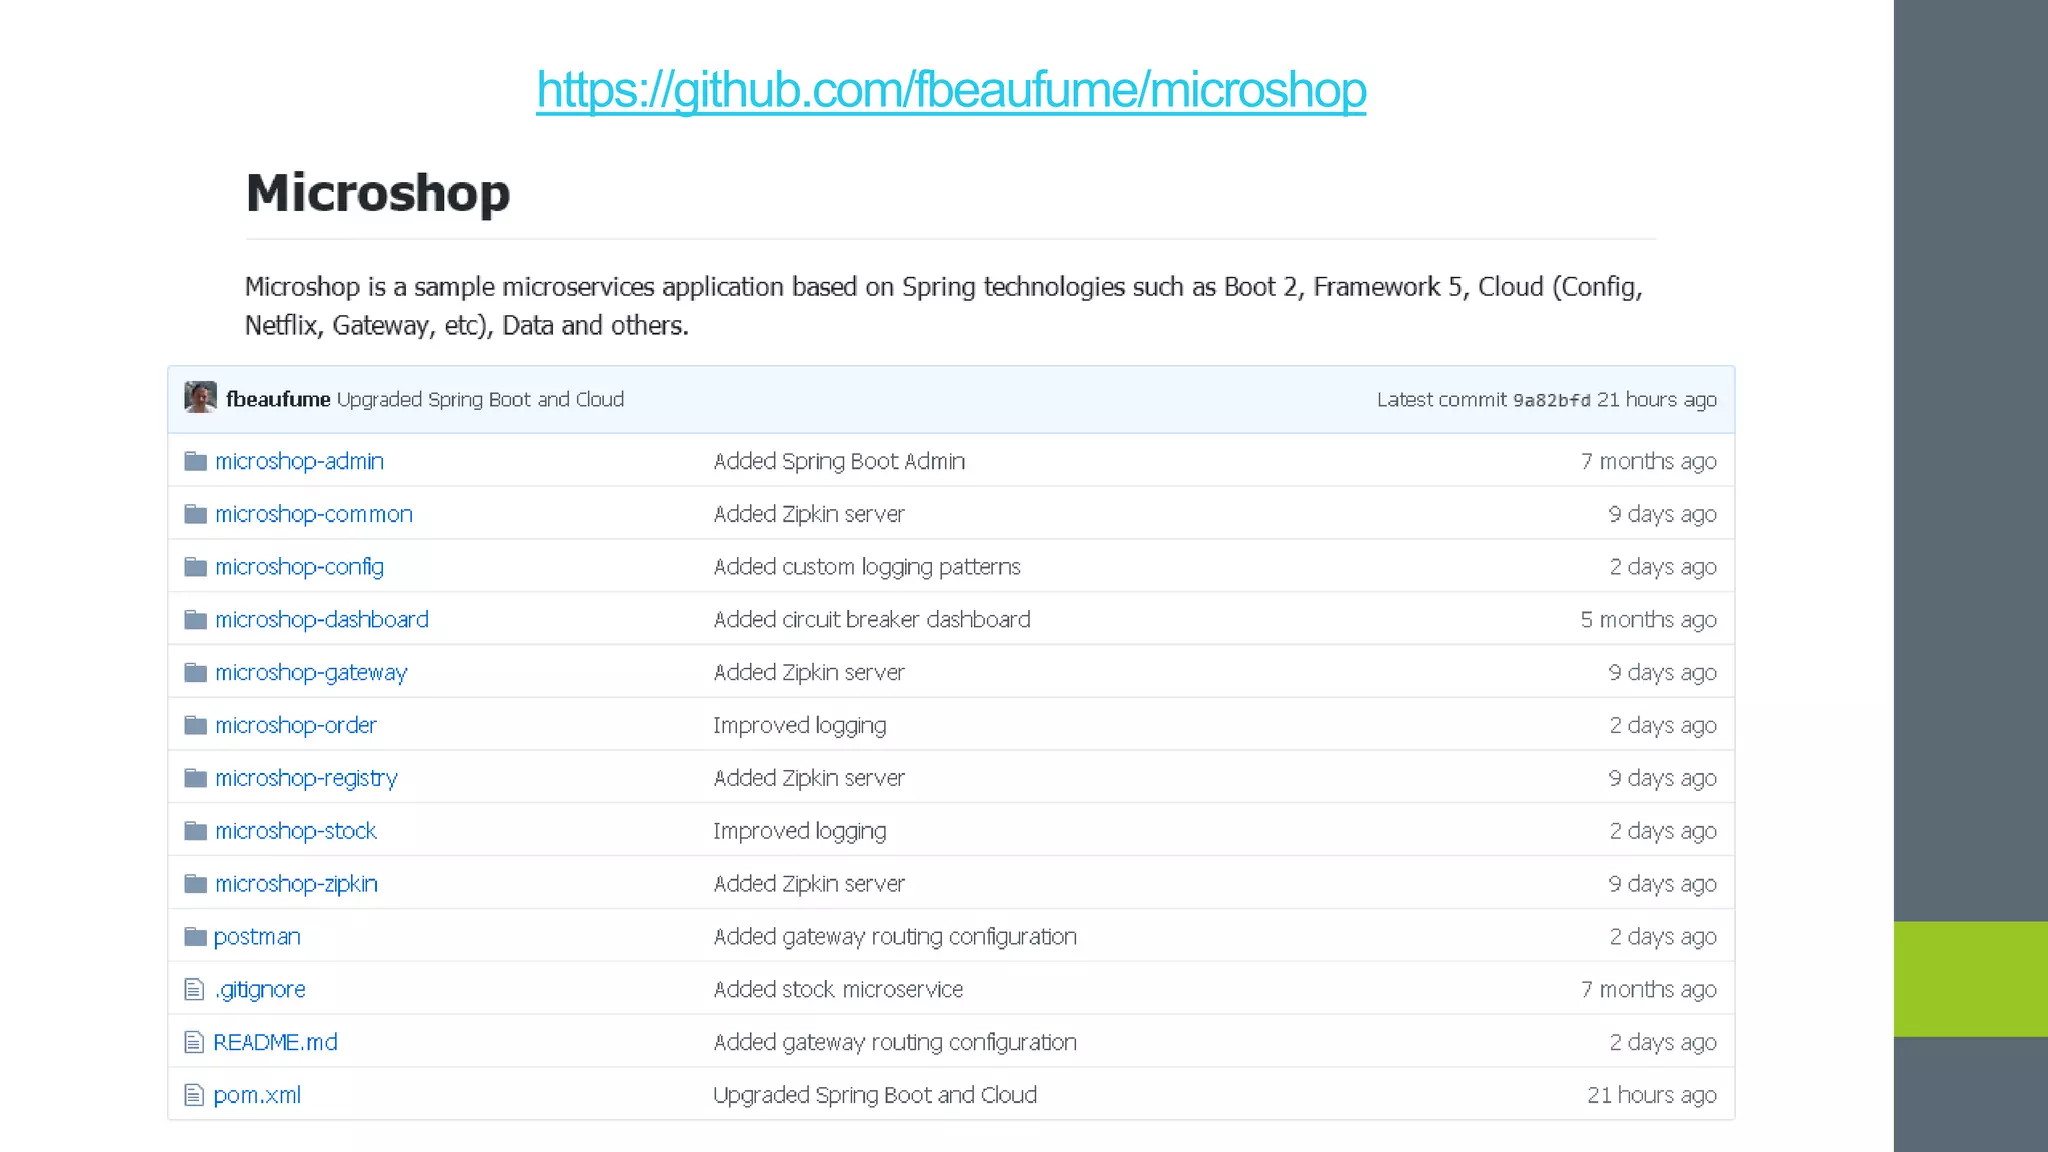Open the .gitignore file

[x=260, y=989]
